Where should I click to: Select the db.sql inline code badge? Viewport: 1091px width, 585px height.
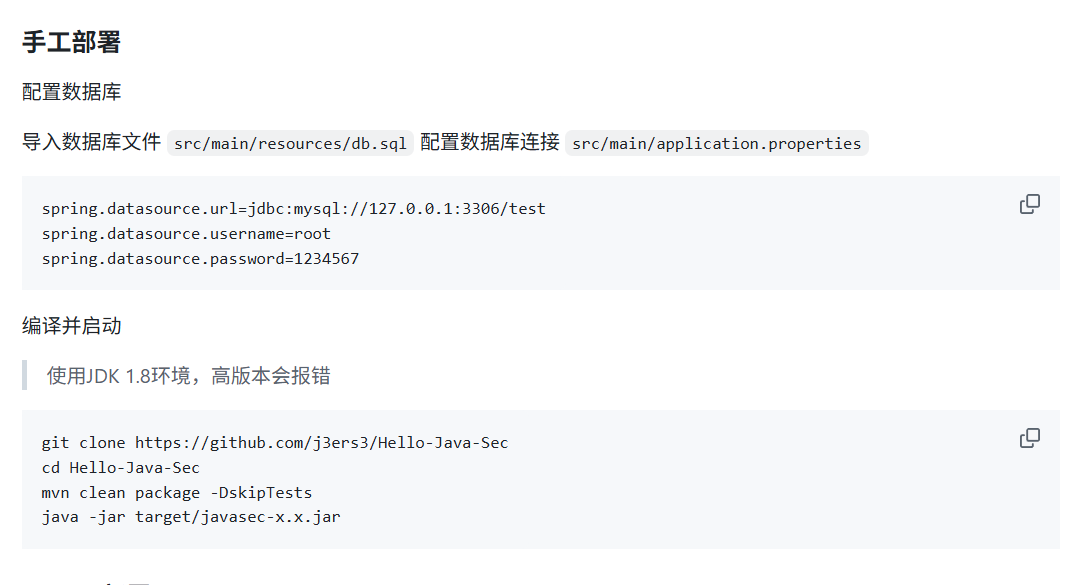(x=290, y=143)
